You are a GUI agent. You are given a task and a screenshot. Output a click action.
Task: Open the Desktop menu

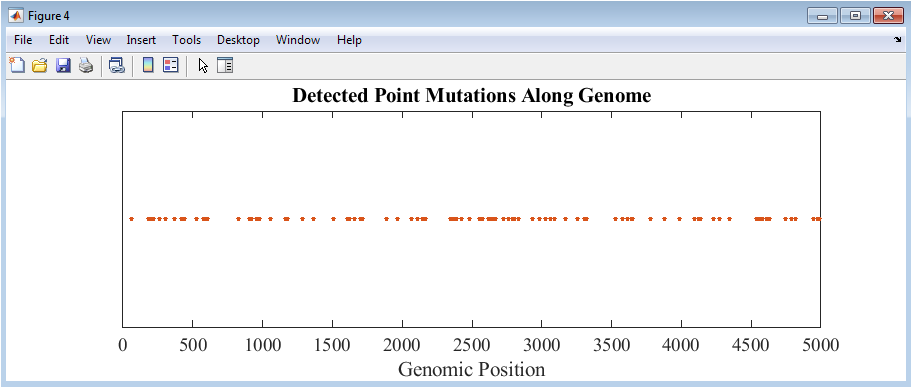(238, 40)
